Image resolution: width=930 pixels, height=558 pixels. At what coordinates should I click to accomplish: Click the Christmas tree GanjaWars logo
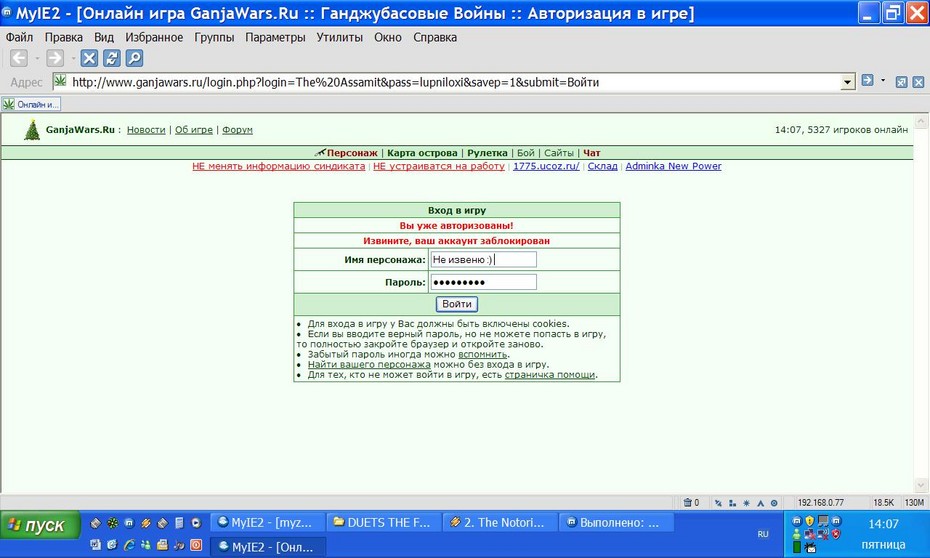pyautogui.click(x=31, y=129)
